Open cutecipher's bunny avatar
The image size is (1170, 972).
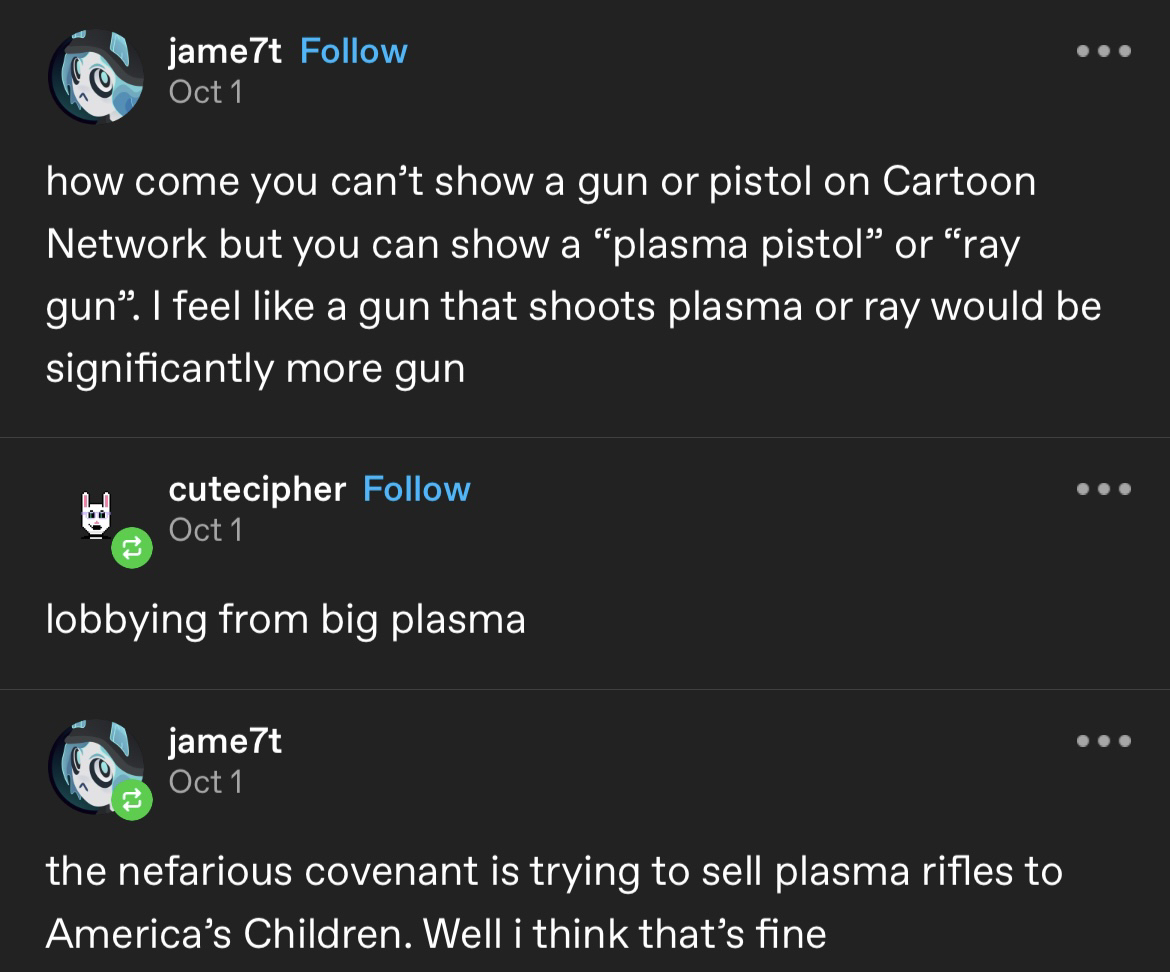96,515
